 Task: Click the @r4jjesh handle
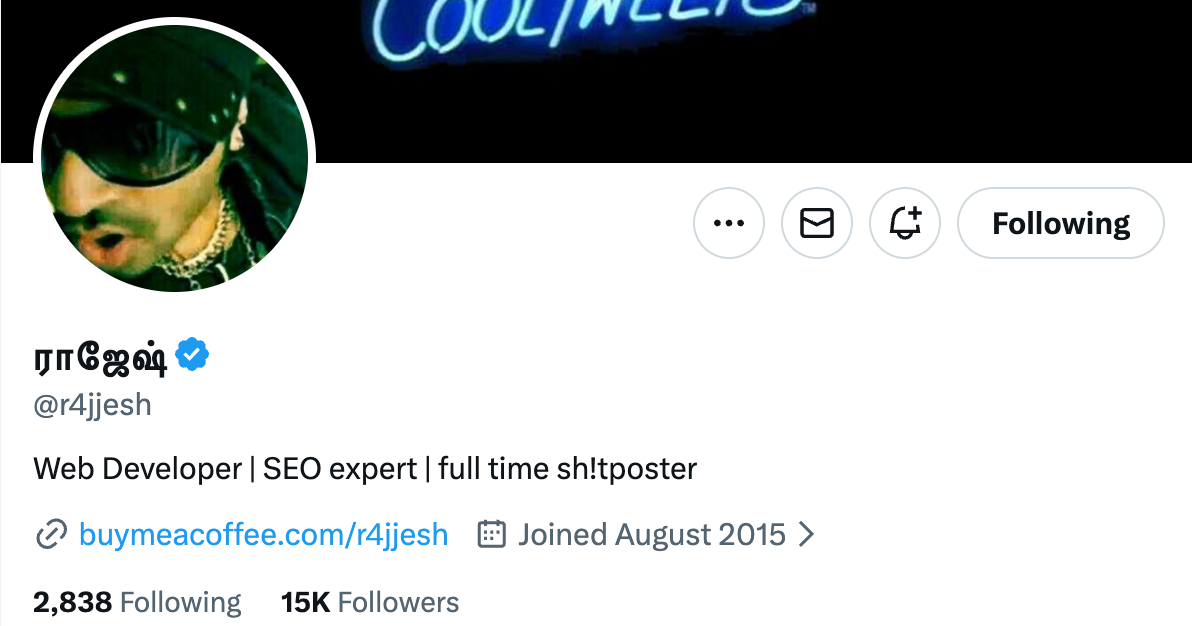pyautogui.click(x=93, y=406)
